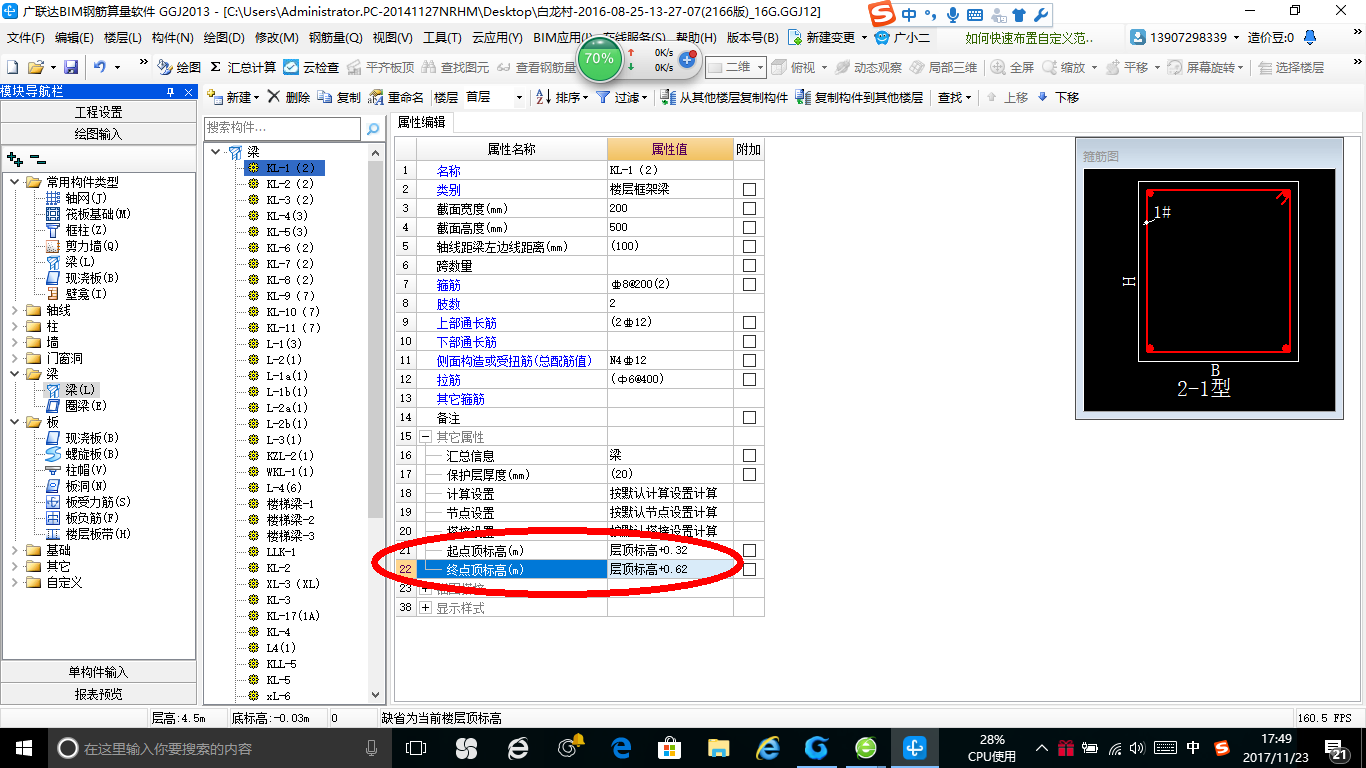Toggle the 类别 row 附加 checkbox
Image resolution: width=1366 pixels, height=768 pixels.
click(x=749, y=190)
